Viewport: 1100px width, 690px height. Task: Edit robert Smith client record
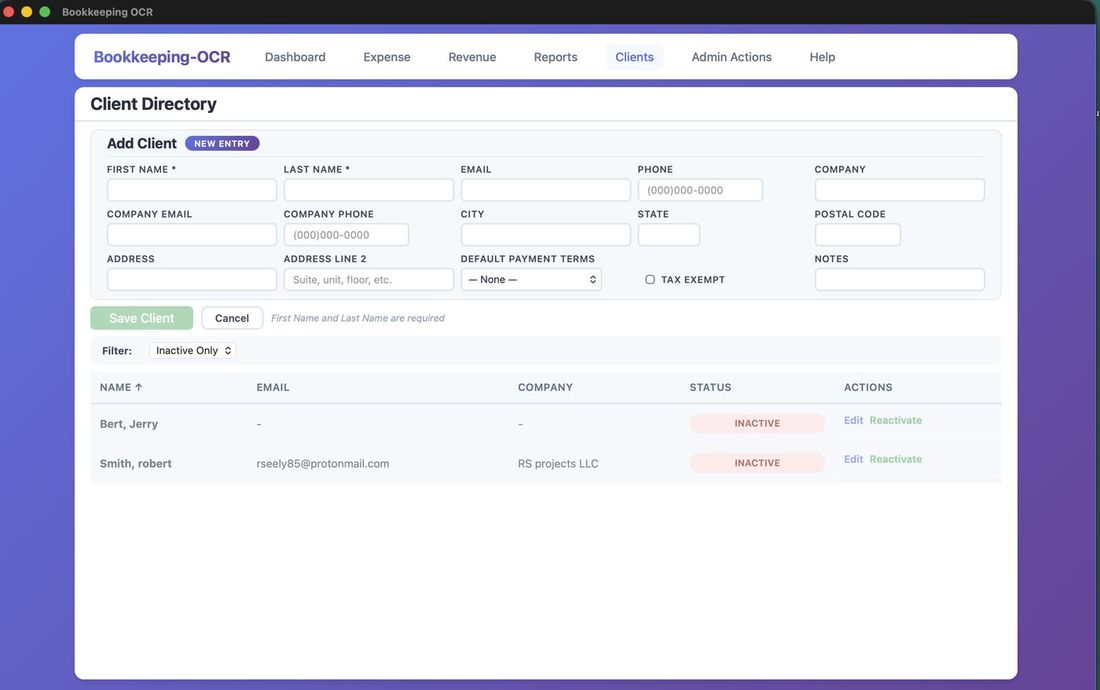coord(853,460)
